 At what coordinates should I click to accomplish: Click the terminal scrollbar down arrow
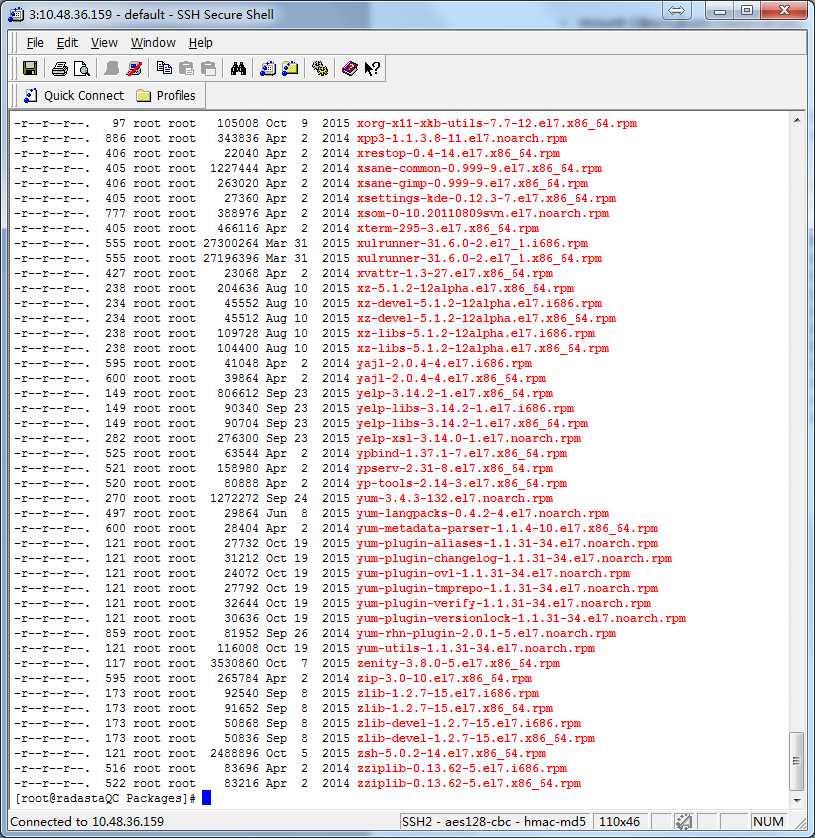click(797, 800)
